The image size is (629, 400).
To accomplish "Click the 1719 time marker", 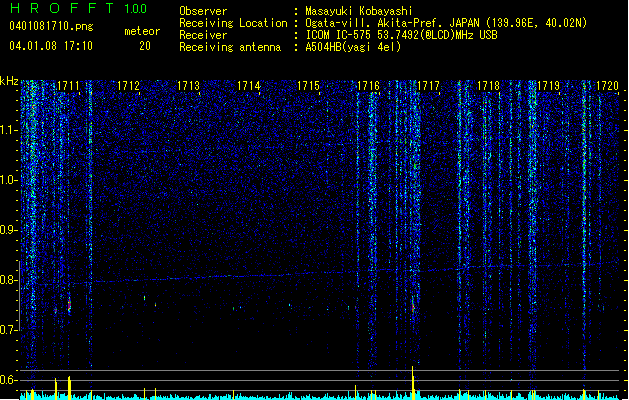I will pos(548,86).
